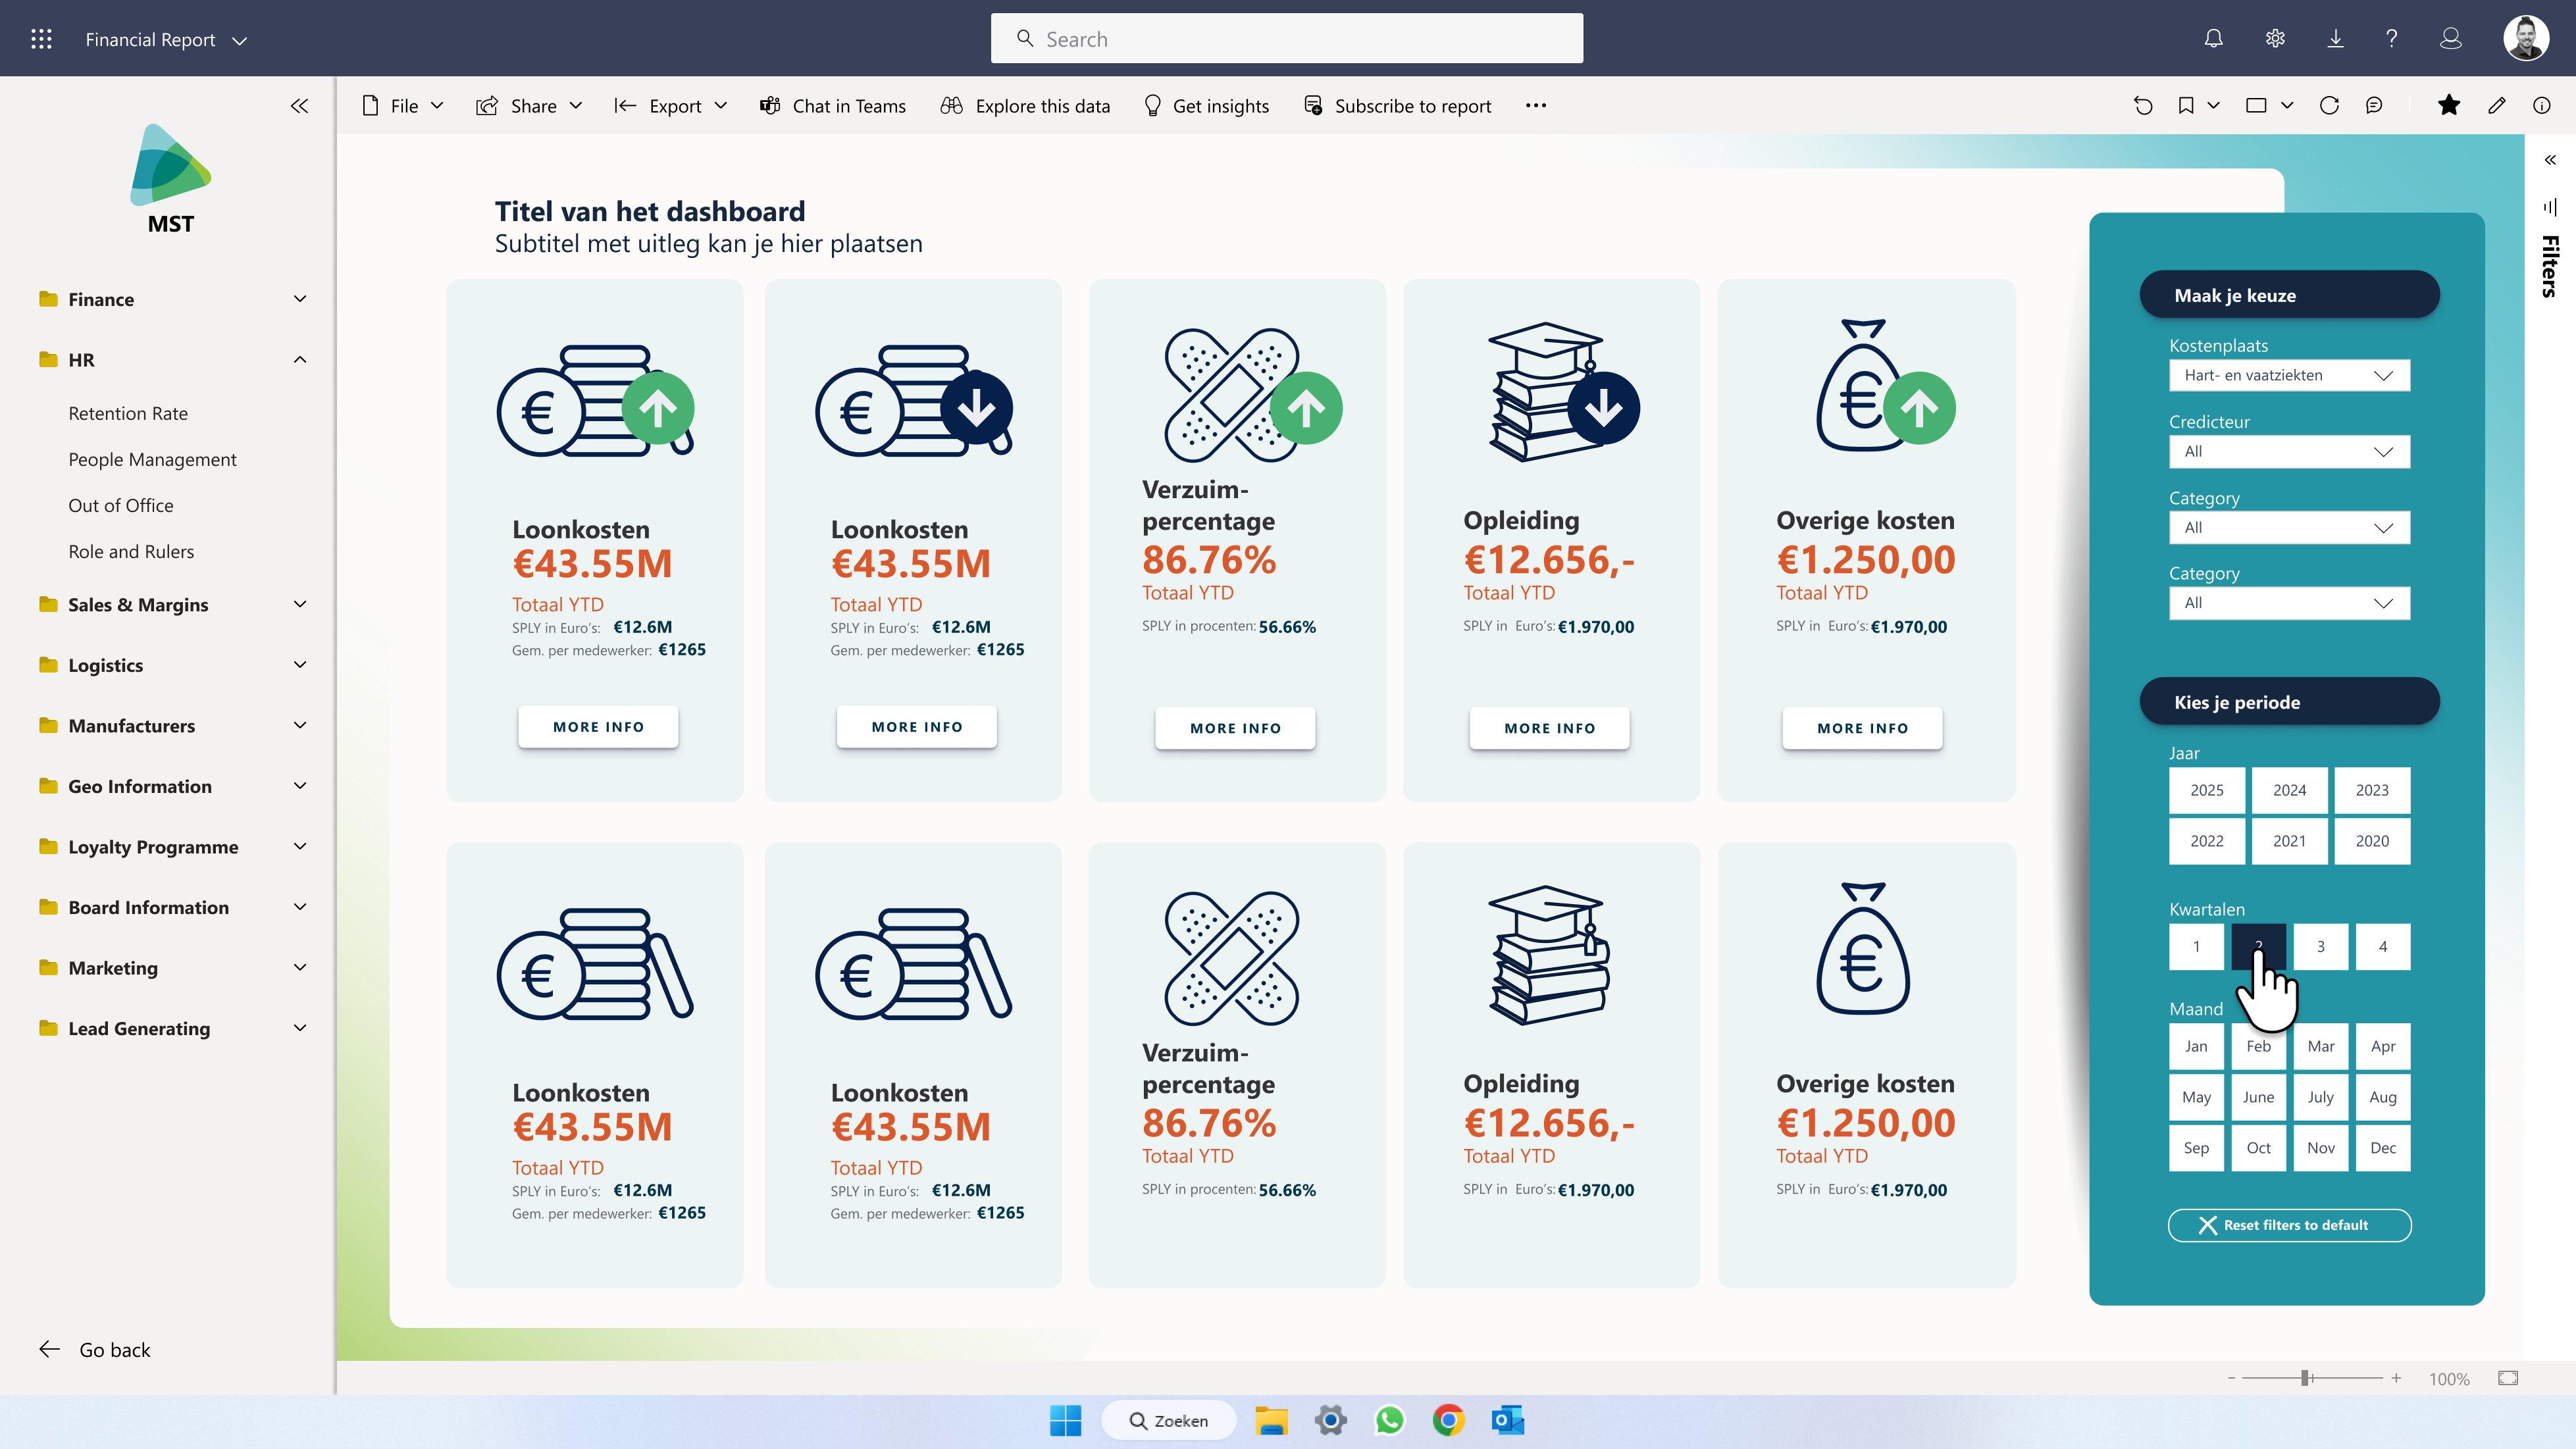Open WhatsApp from the taskbar
This screenshot has width=2576, height=1449.
click(1389, 1420)
